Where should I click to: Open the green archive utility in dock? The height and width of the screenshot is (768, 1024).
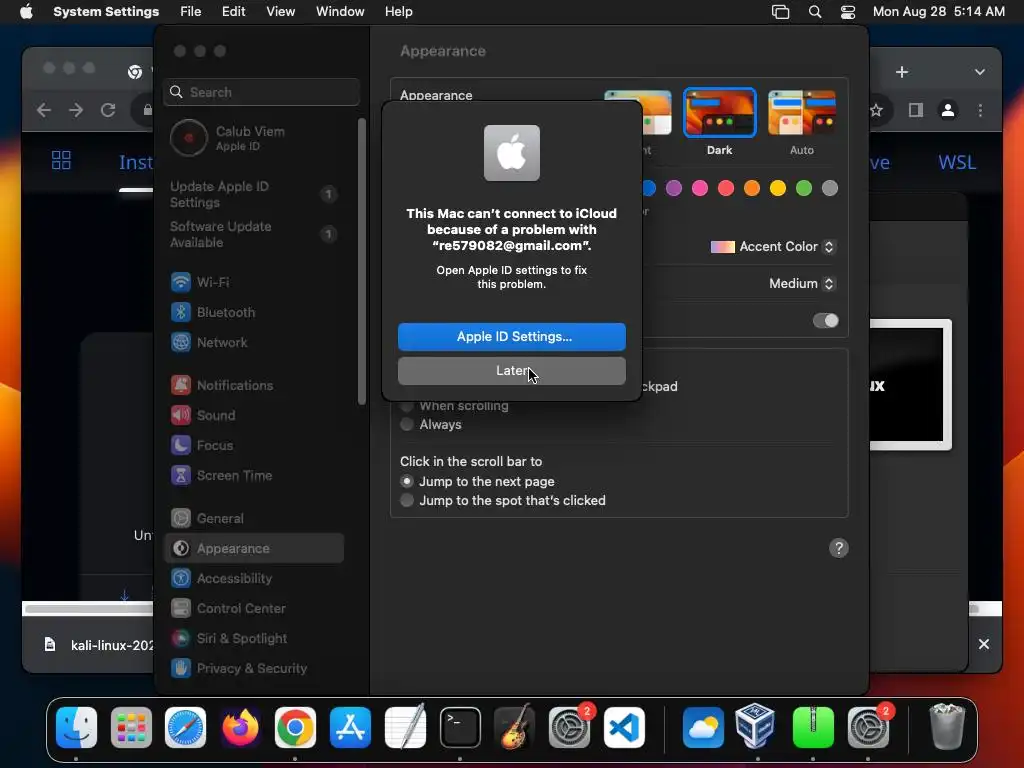pos(813,728)
